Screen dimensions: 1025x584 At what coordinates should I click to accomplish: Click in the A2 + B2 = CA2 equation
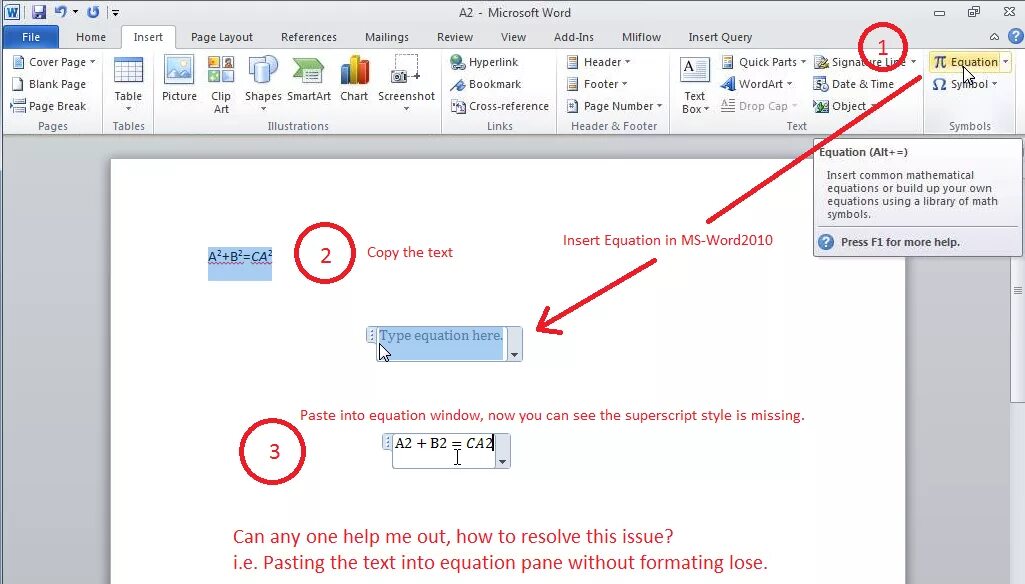444,443
